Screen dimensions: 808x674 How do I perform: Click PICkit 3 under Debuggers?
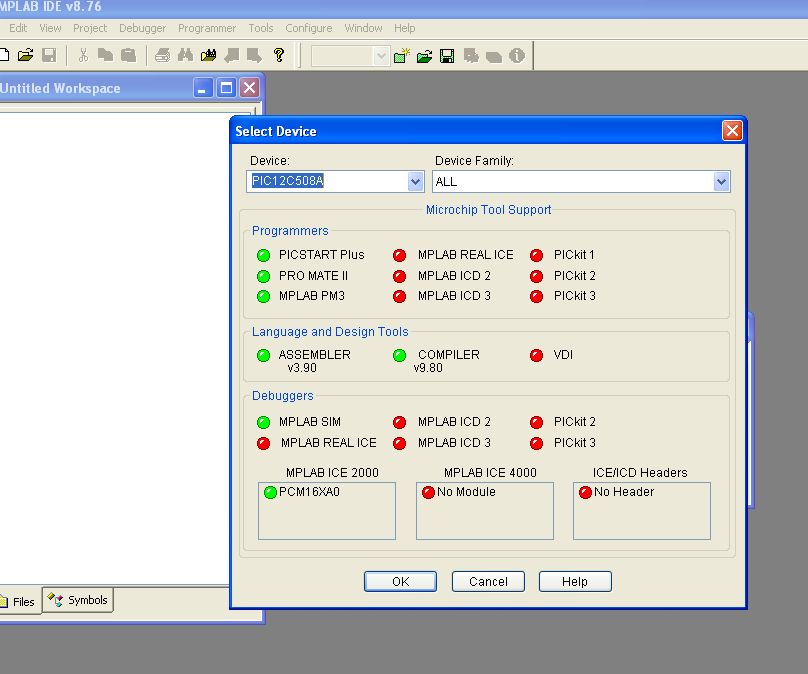[575, 443]
